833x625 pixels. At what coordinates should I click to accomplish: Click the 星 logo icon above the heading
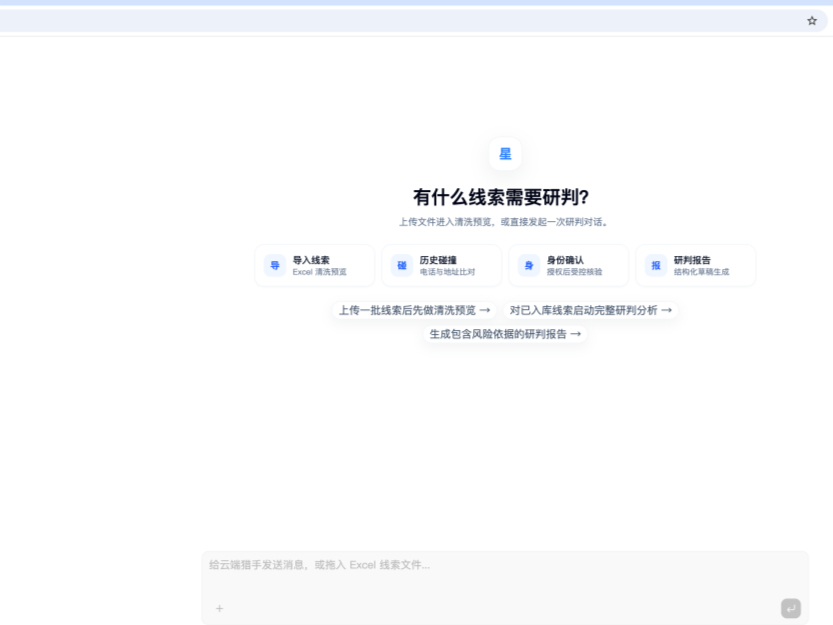tap(505, 154)
